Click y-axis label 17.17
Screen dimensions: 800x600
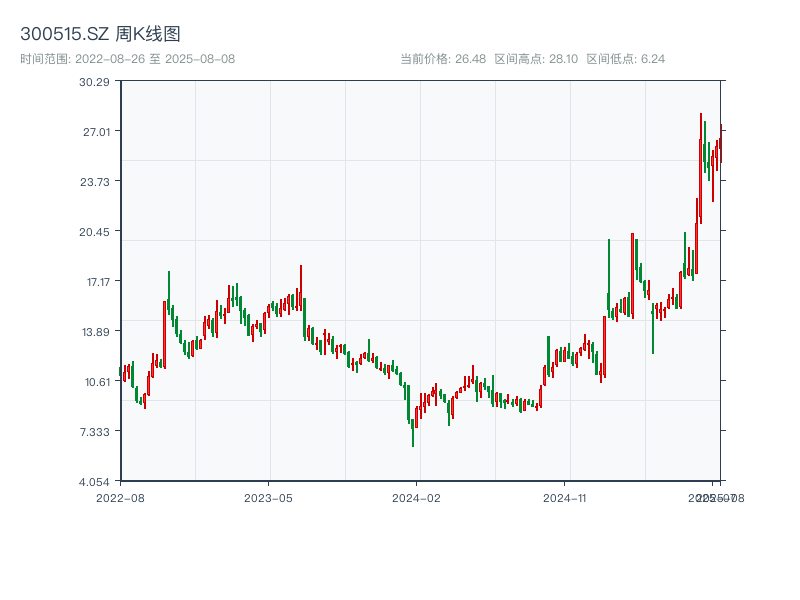(98, 282)
